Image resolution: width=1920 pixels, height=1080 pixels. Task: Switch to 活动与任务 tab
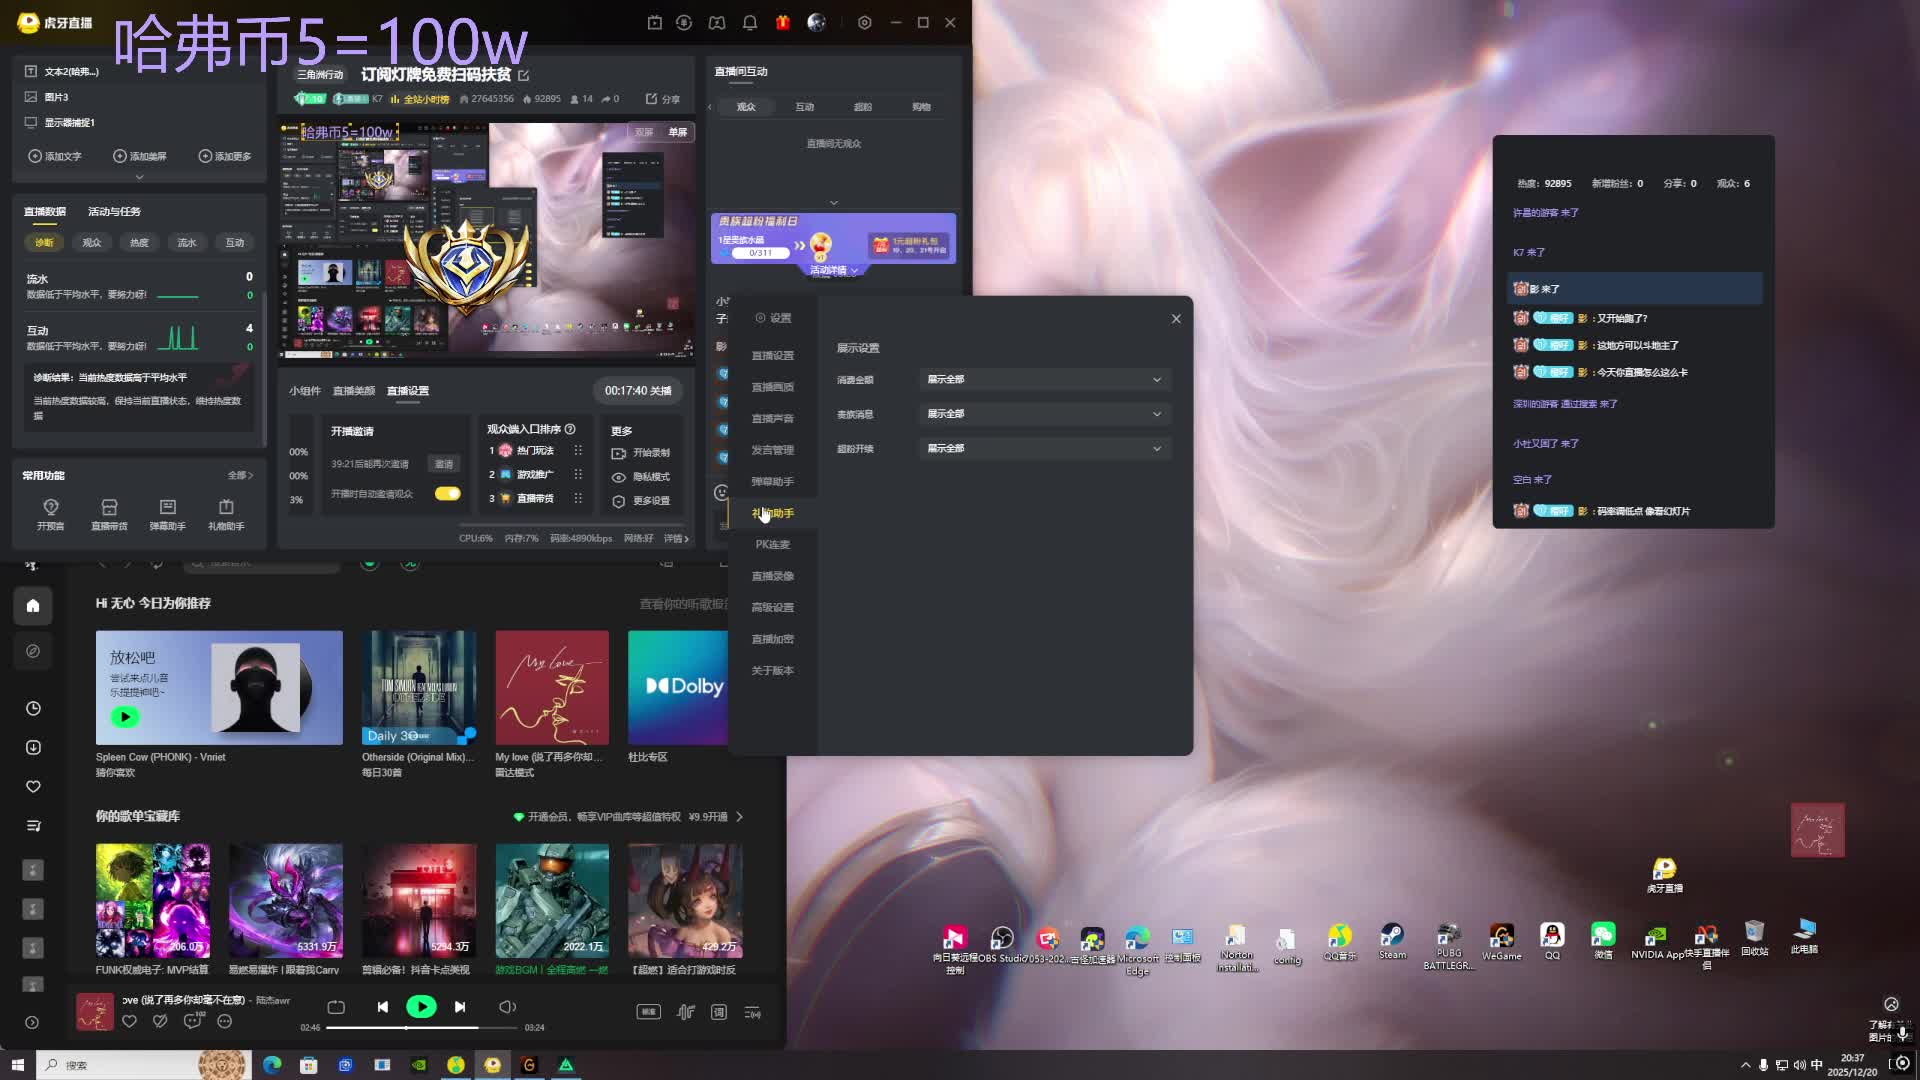114,212
